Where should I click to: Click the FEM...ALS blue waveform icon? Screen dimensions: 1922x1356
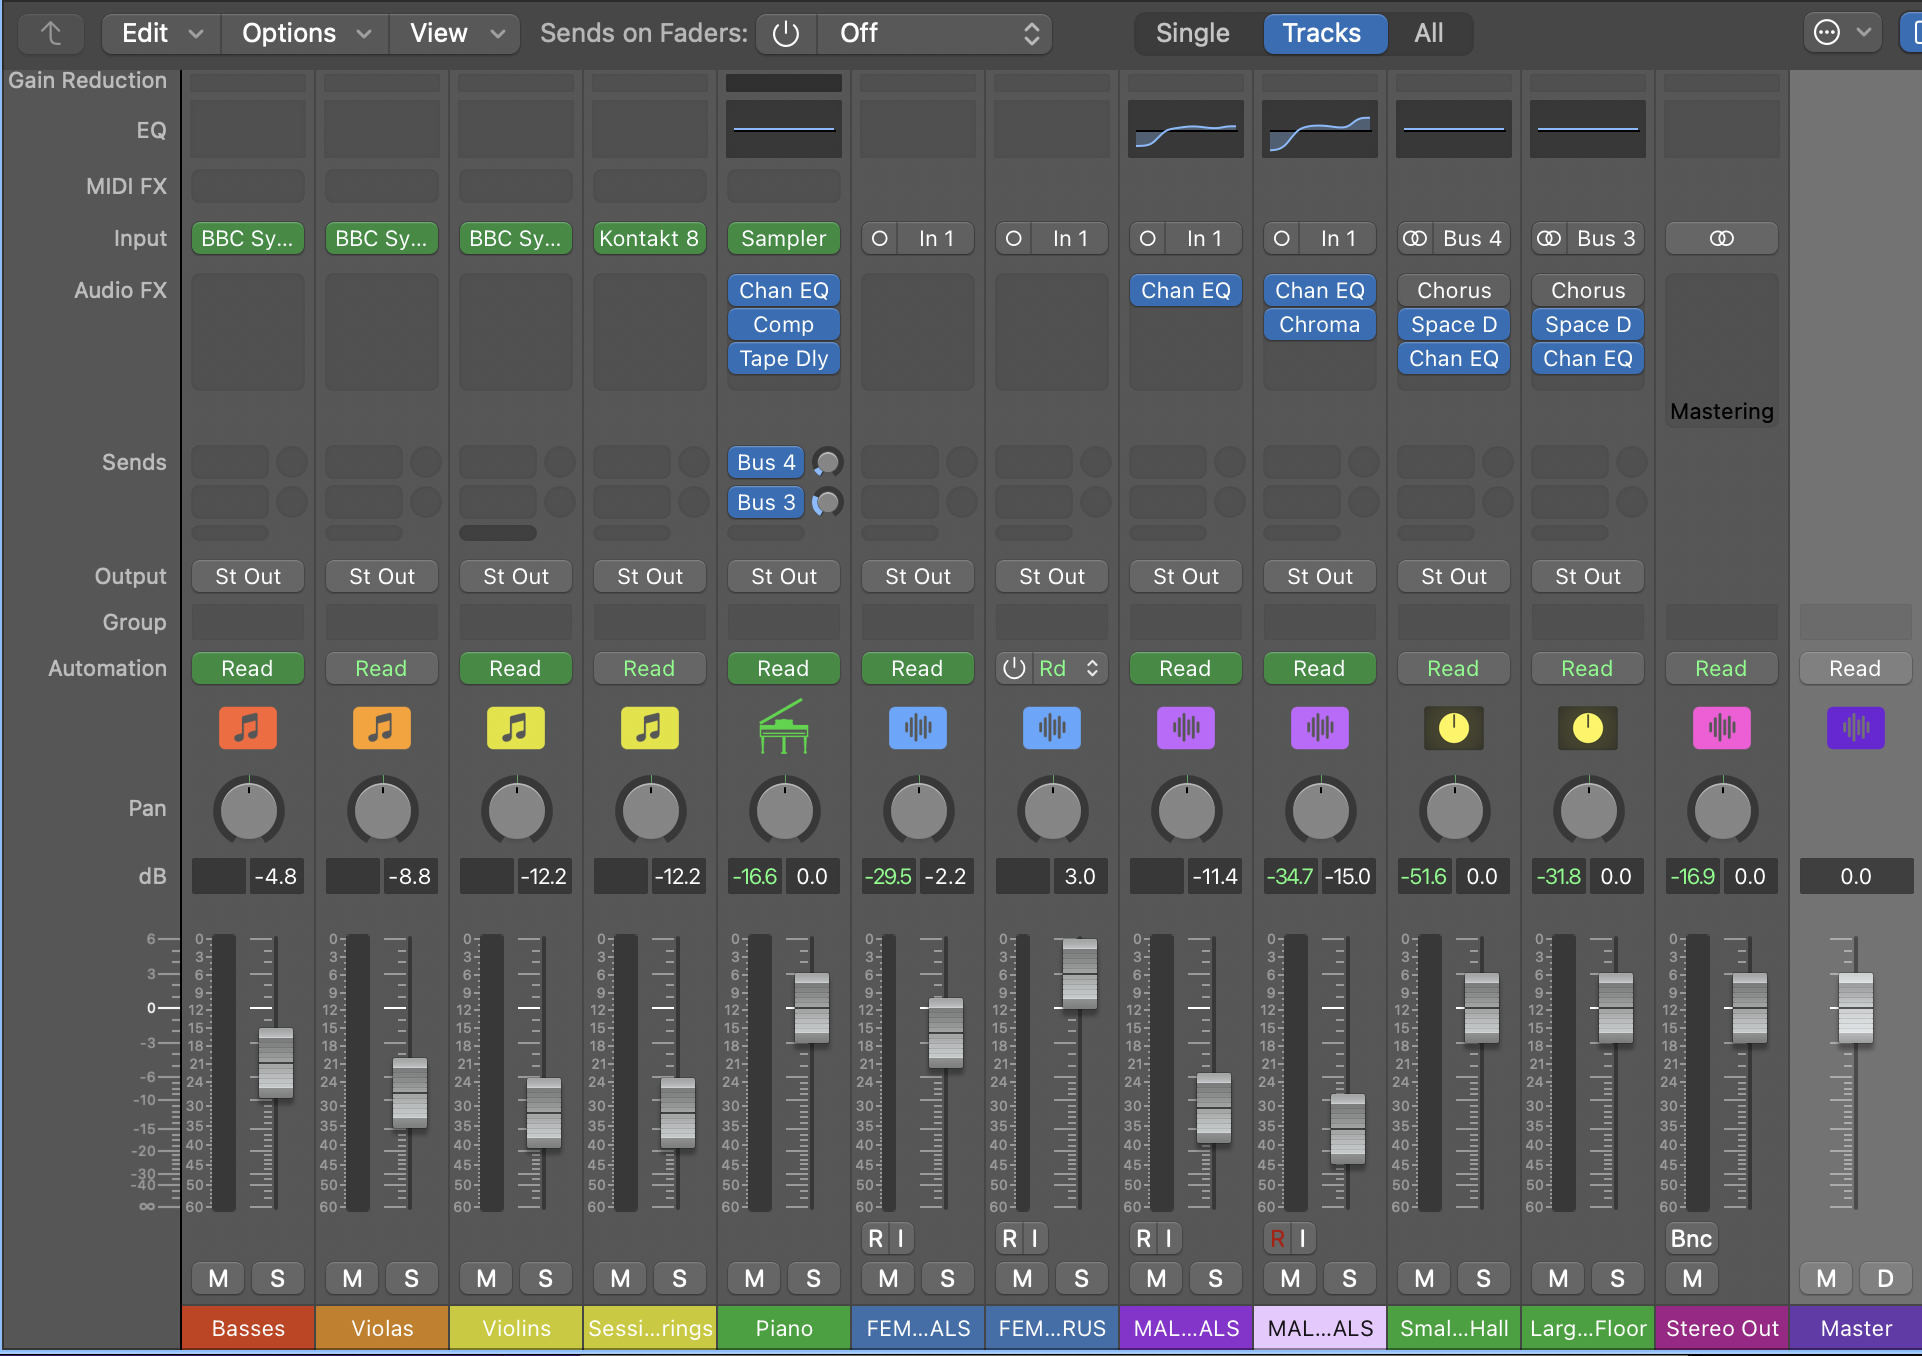pos(917,727)
